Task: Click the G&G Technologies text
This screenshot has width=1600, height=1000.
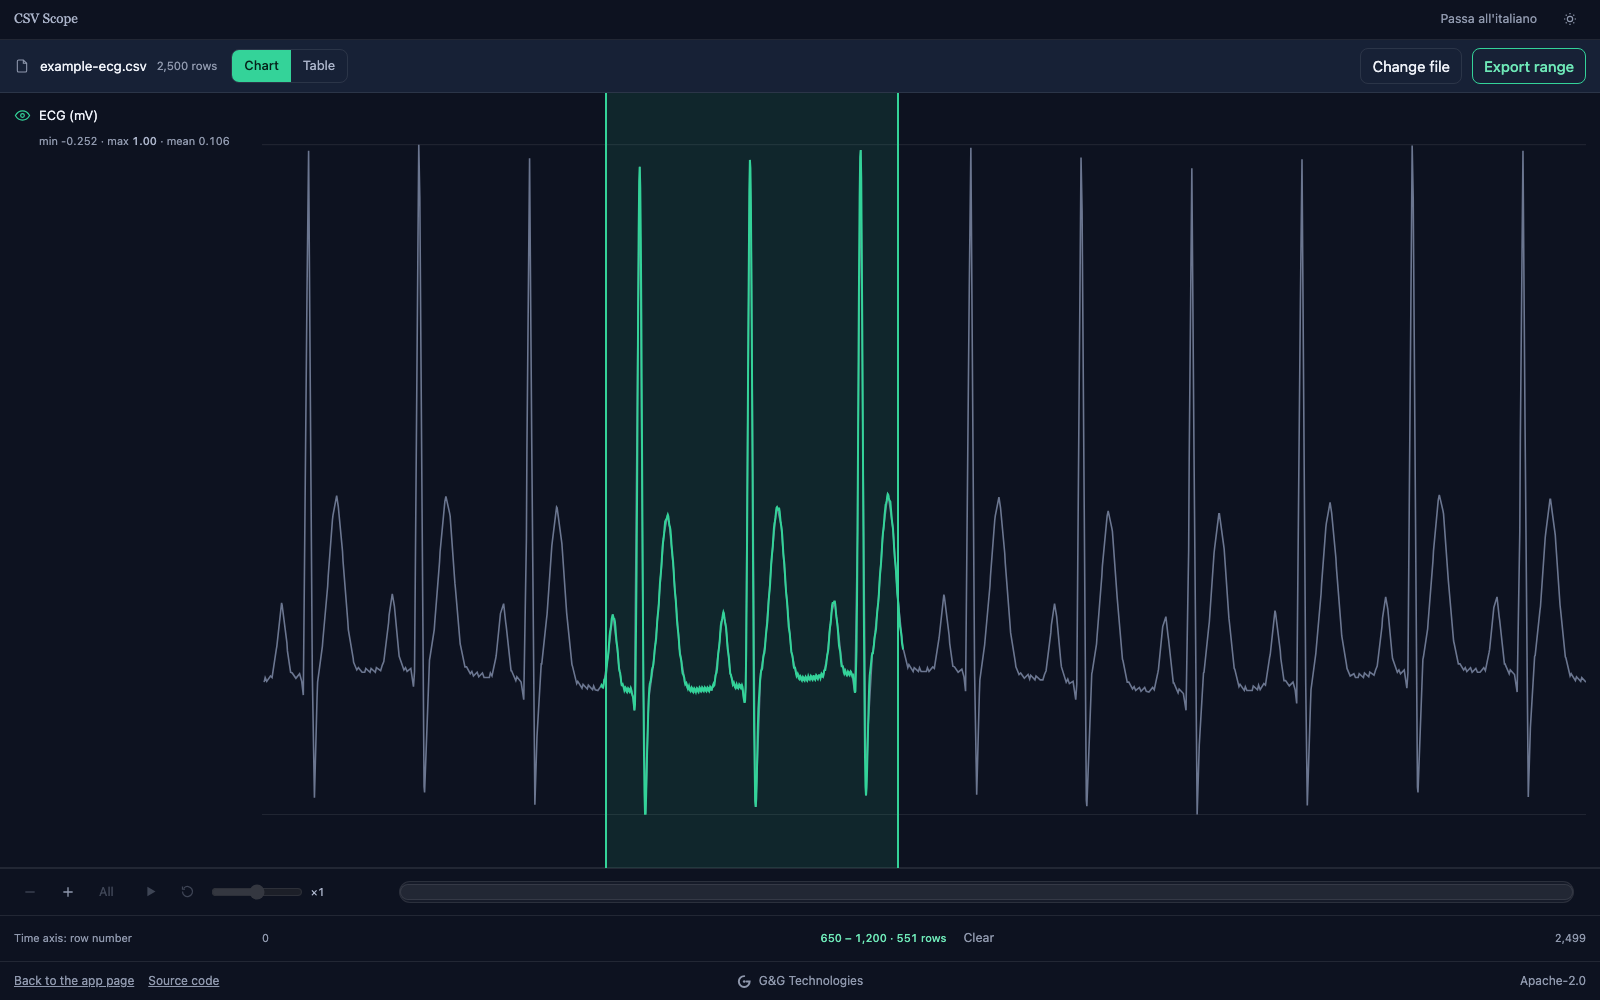Action: point(811,981)
